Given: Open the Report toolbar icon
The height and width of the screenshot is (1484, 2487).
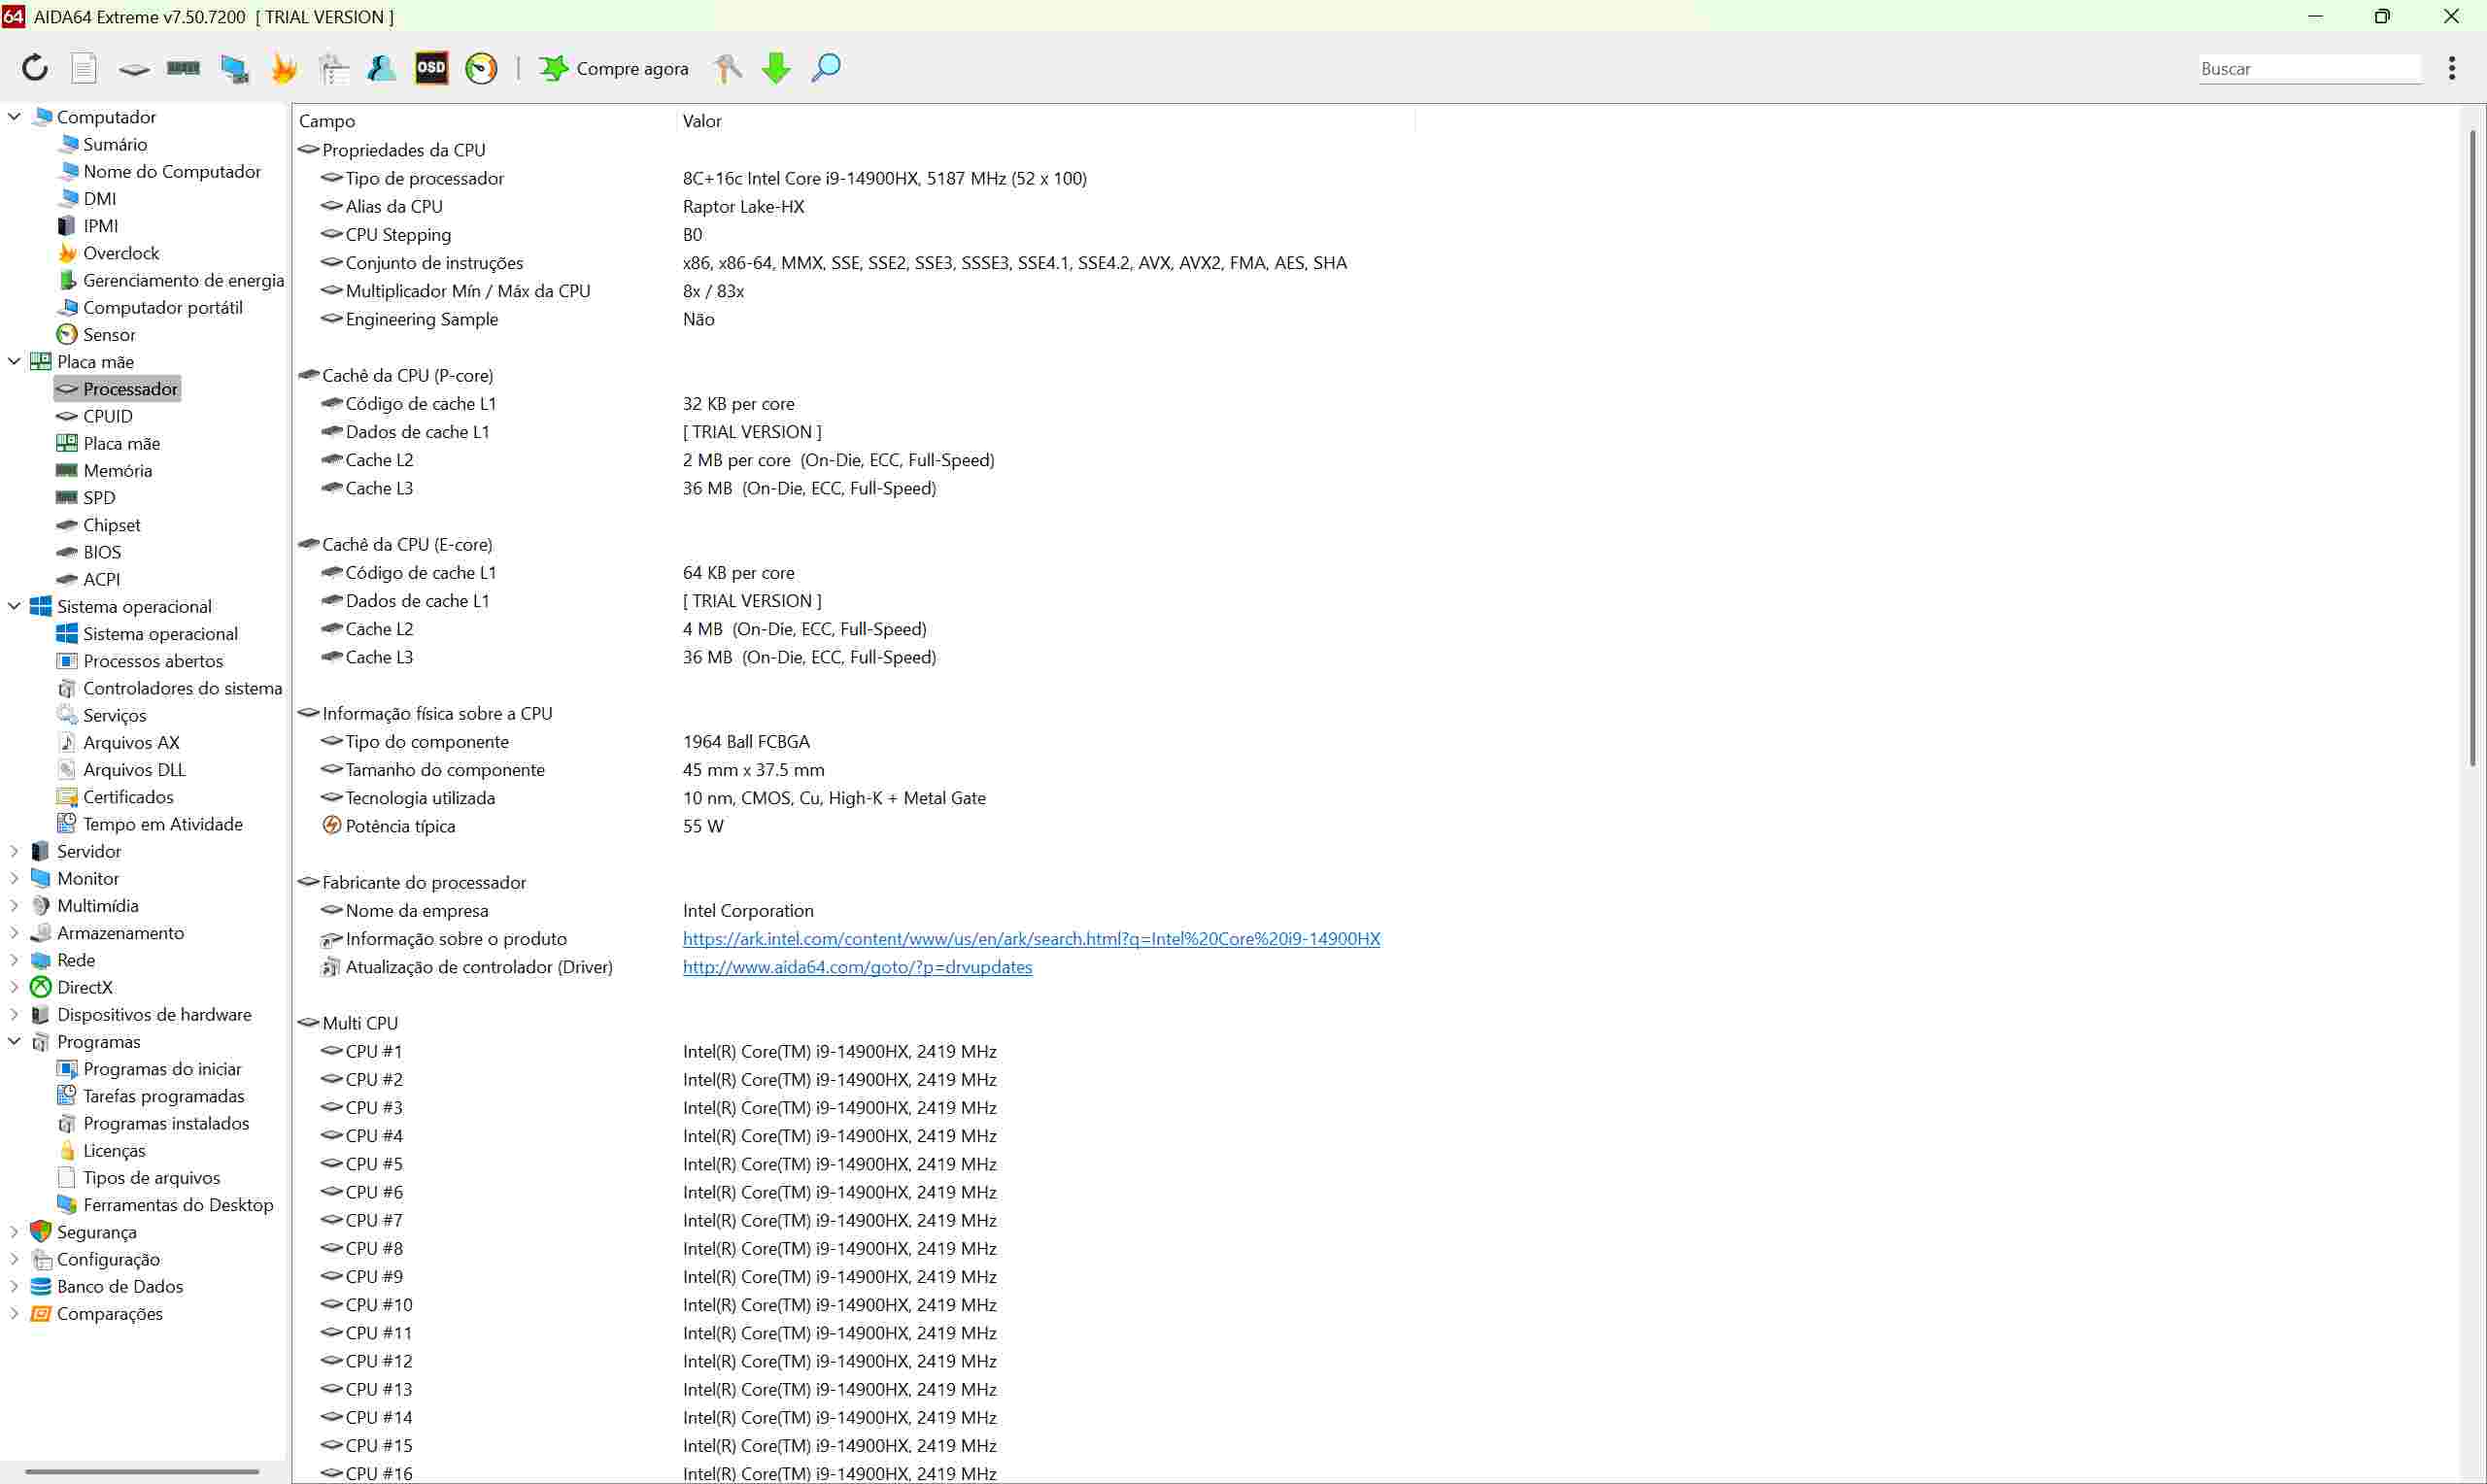Looking at the screenshot, I should [84, 68].
